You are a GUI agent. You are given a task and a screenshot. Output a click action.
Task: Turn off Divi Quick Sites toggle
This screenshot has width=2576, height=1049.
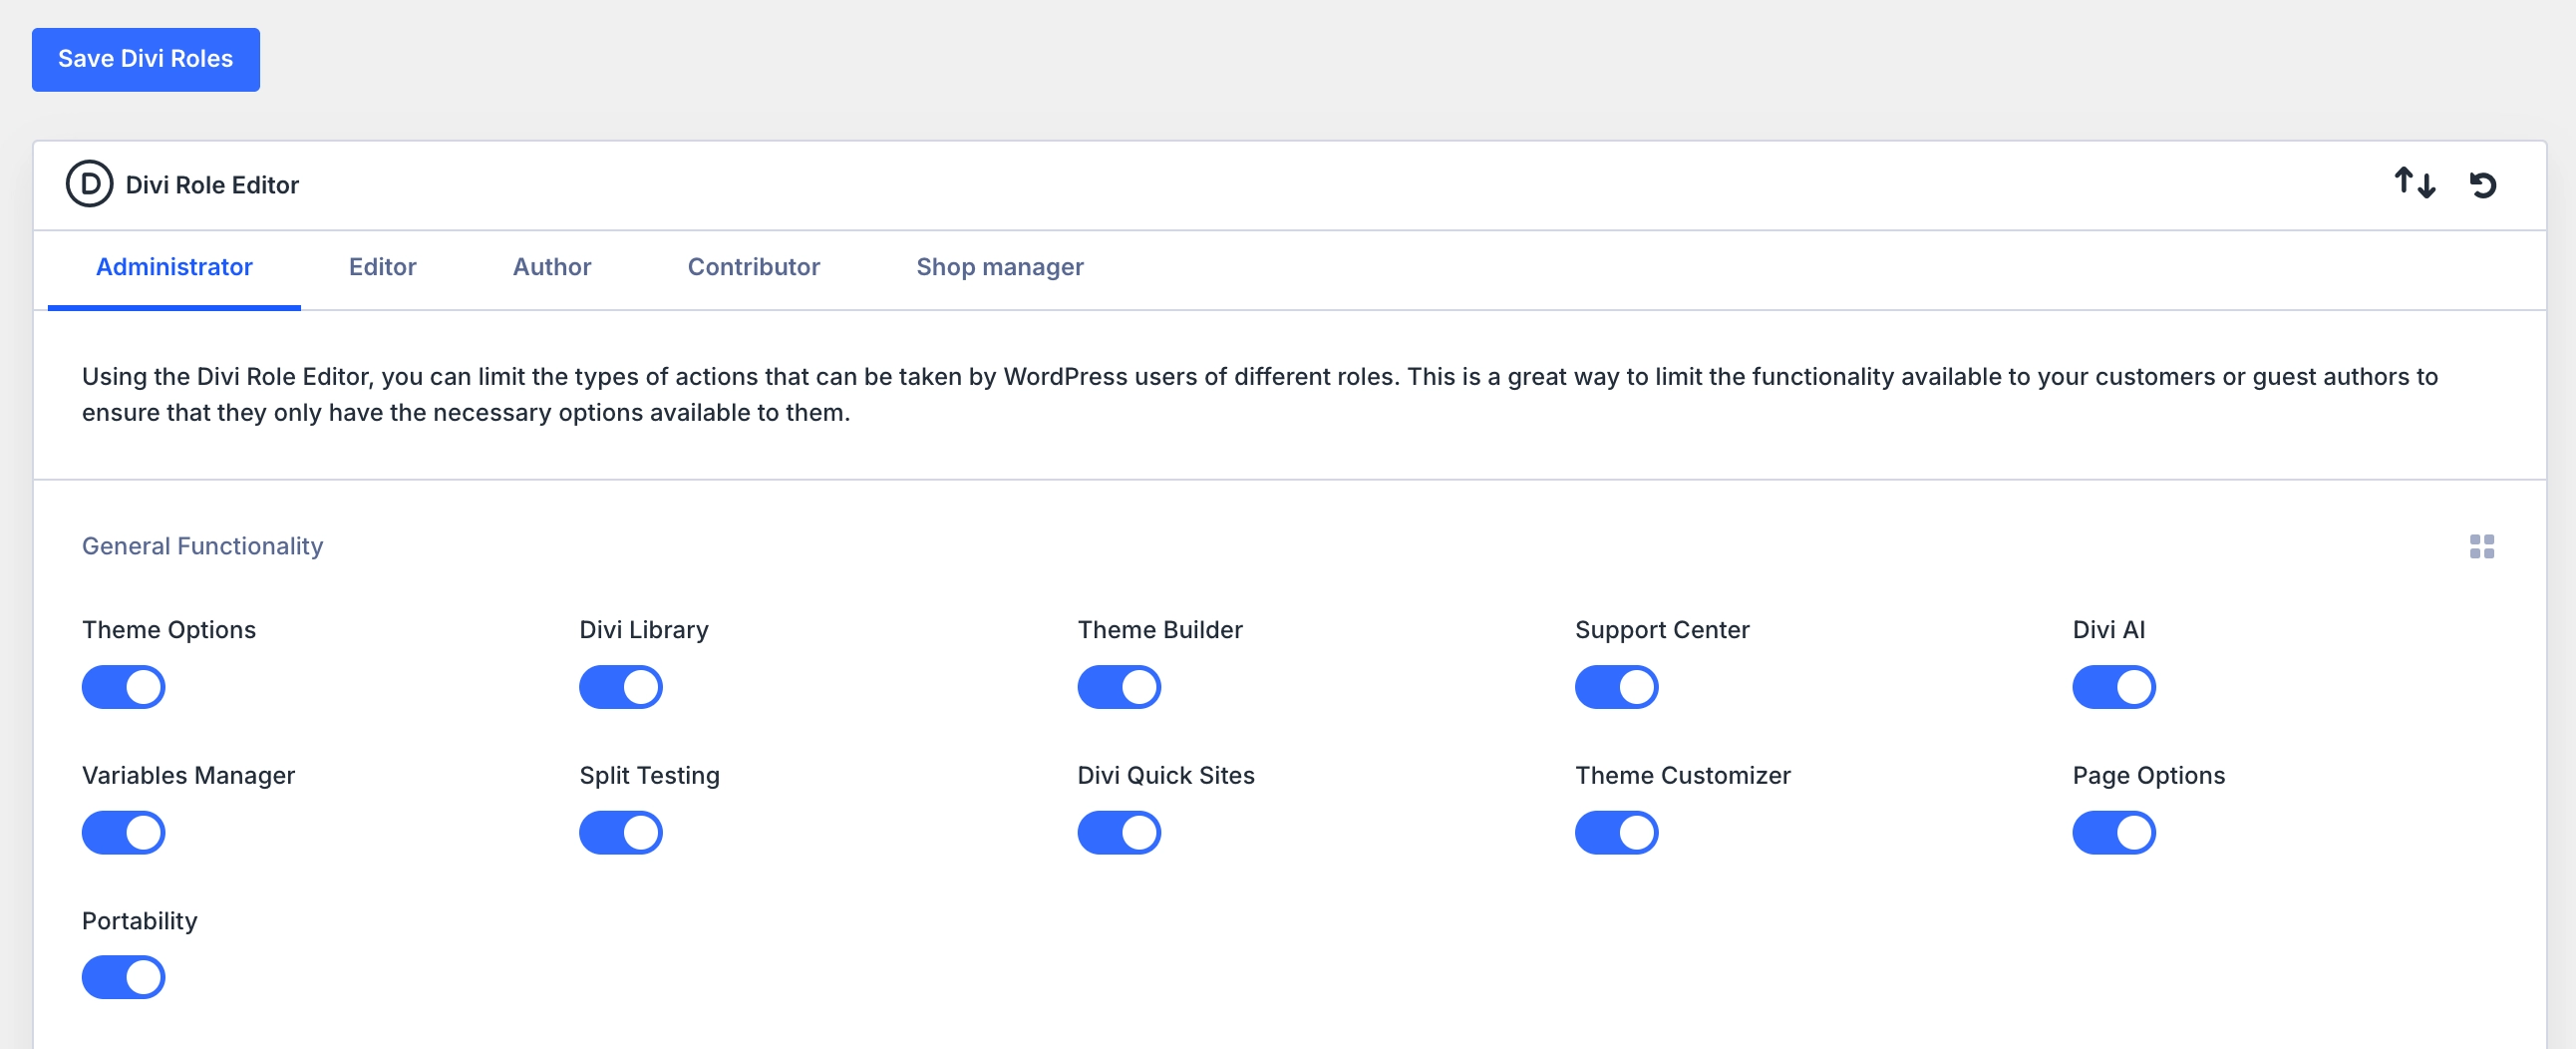point(1119,832)
